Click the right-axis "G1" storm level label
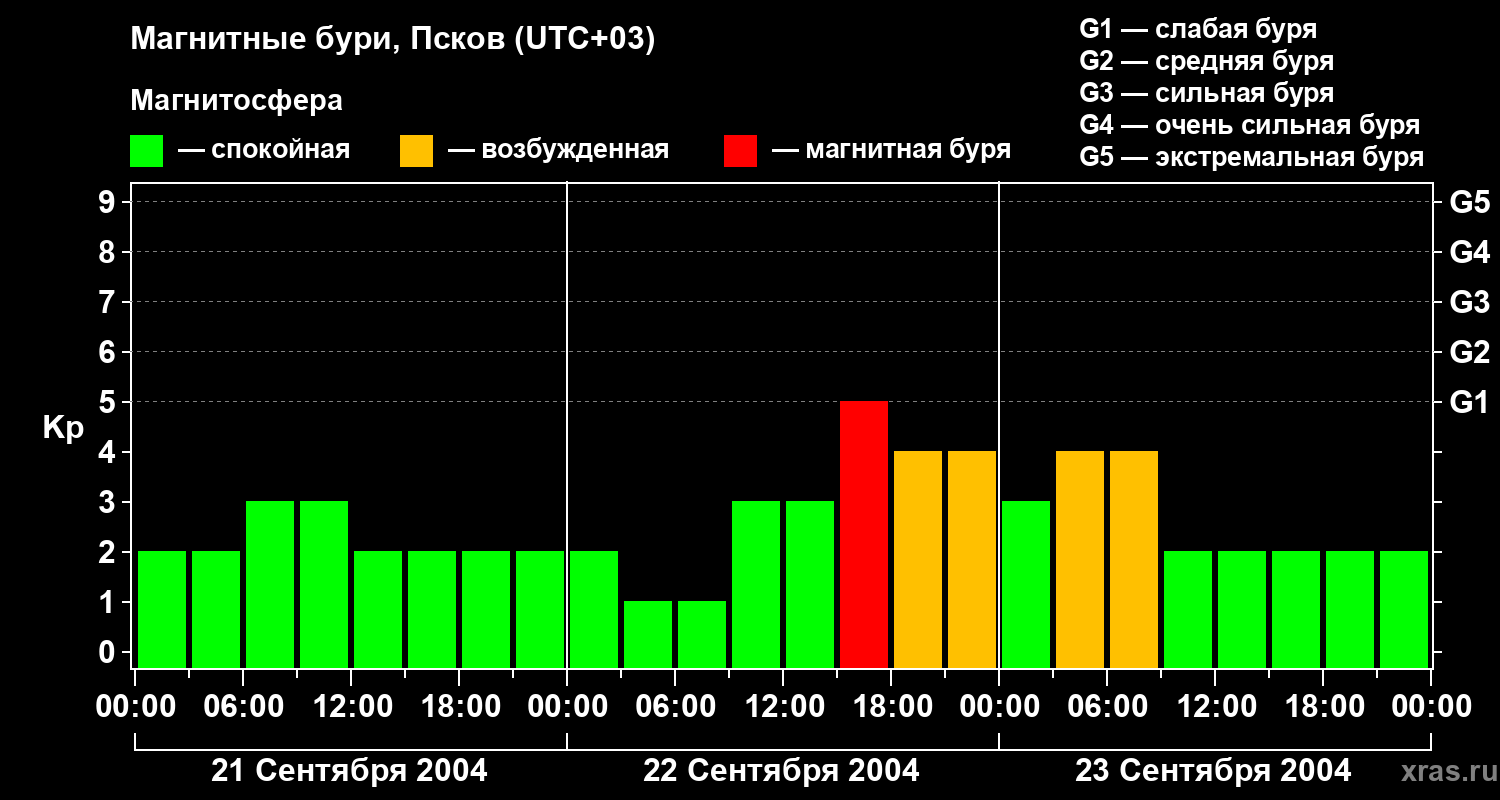The height and width of the screenshot is (800, 1500). click(1469, 402)
